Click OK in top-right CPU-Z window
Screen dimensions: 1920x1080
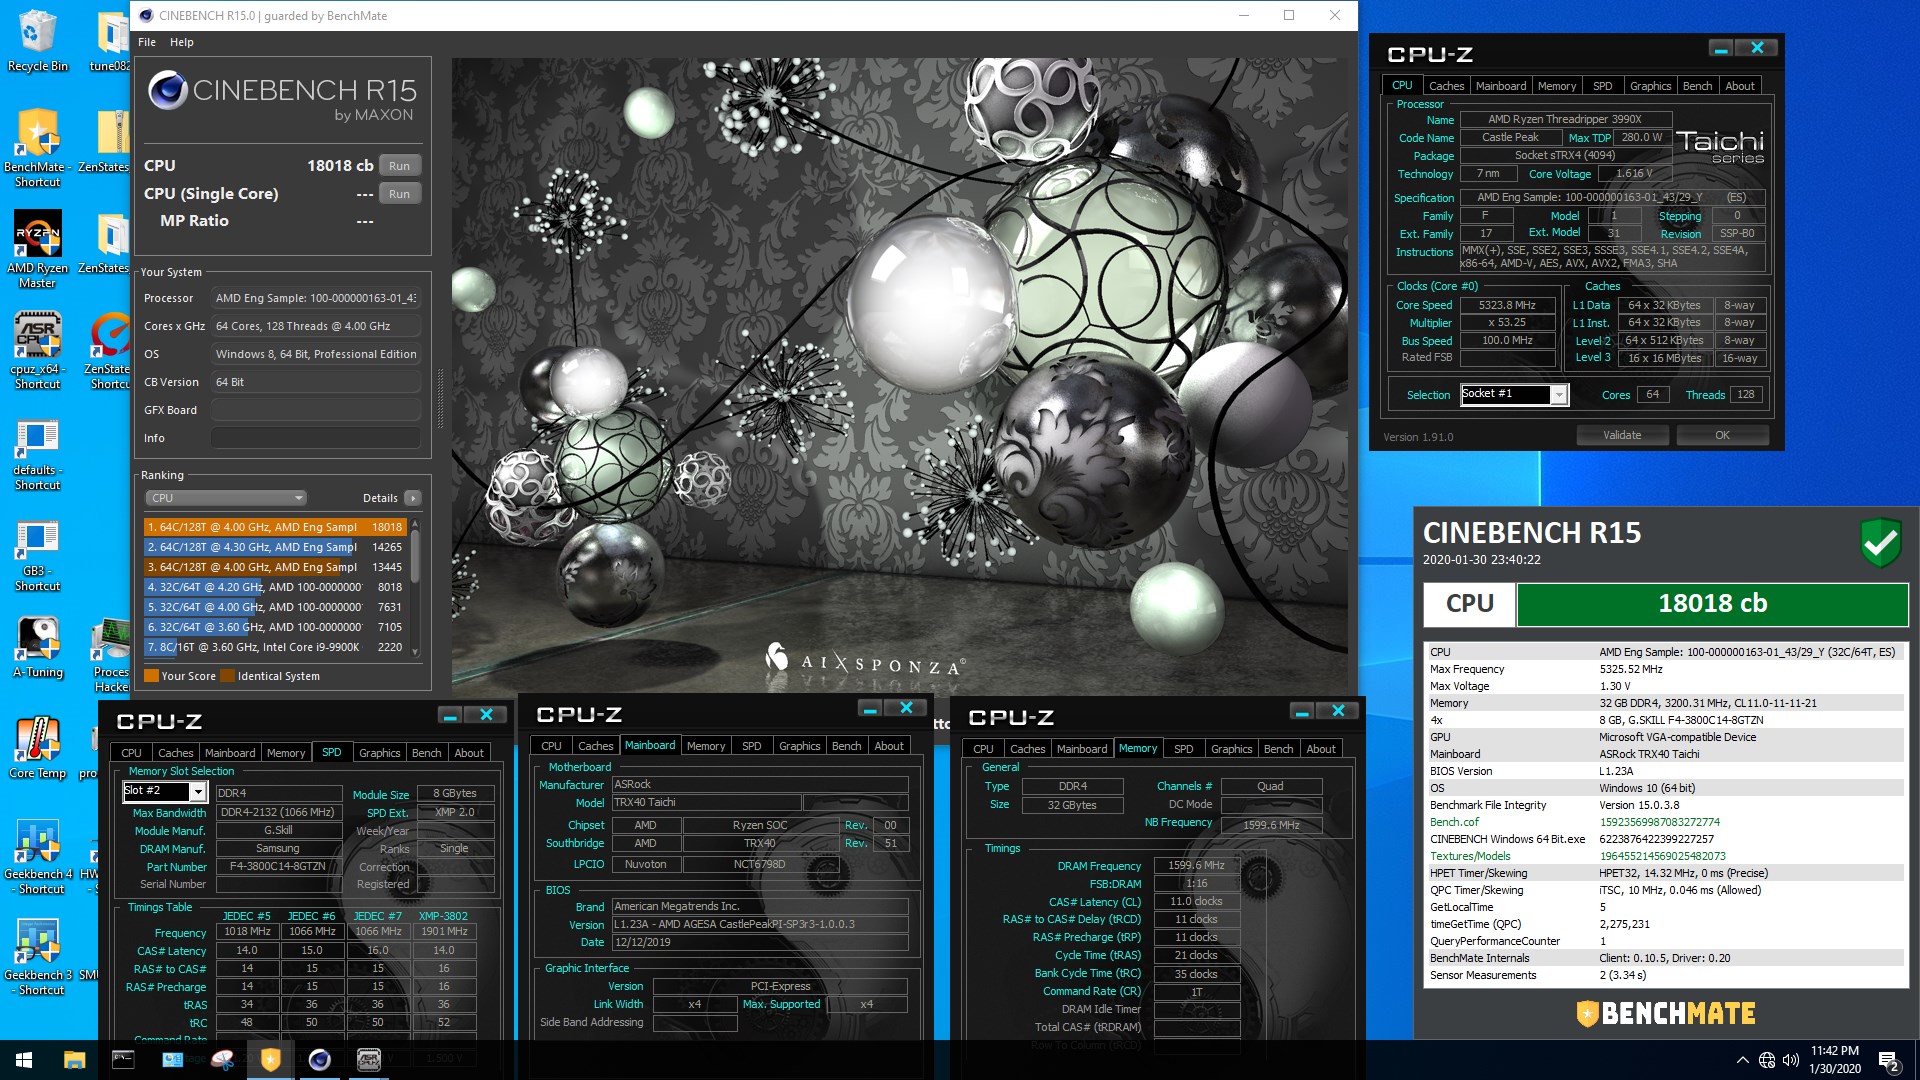[1722, 435]
